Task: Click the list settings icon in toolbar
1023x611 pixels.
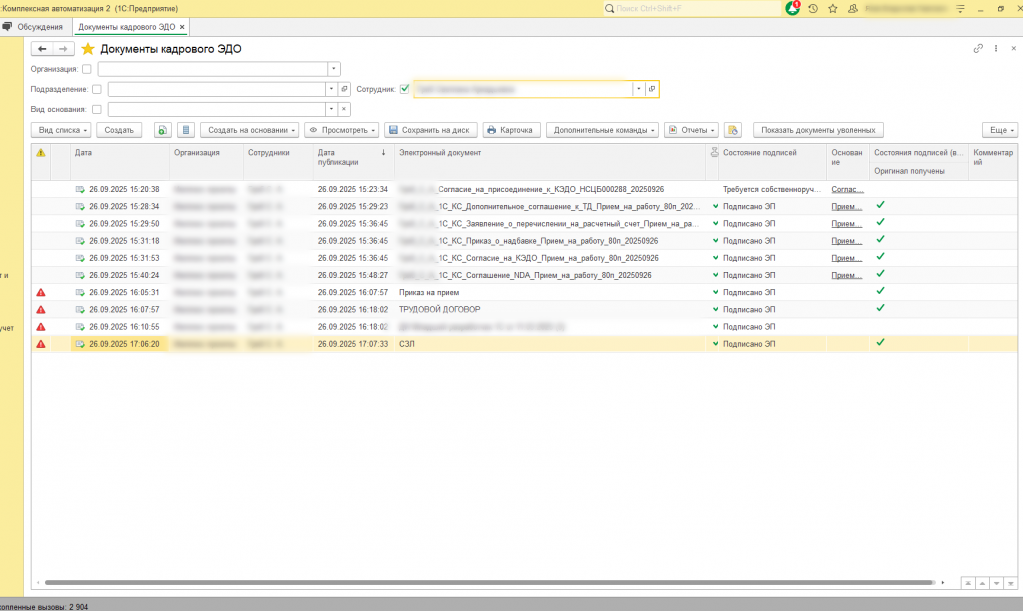Action: [x=186, y=130]
